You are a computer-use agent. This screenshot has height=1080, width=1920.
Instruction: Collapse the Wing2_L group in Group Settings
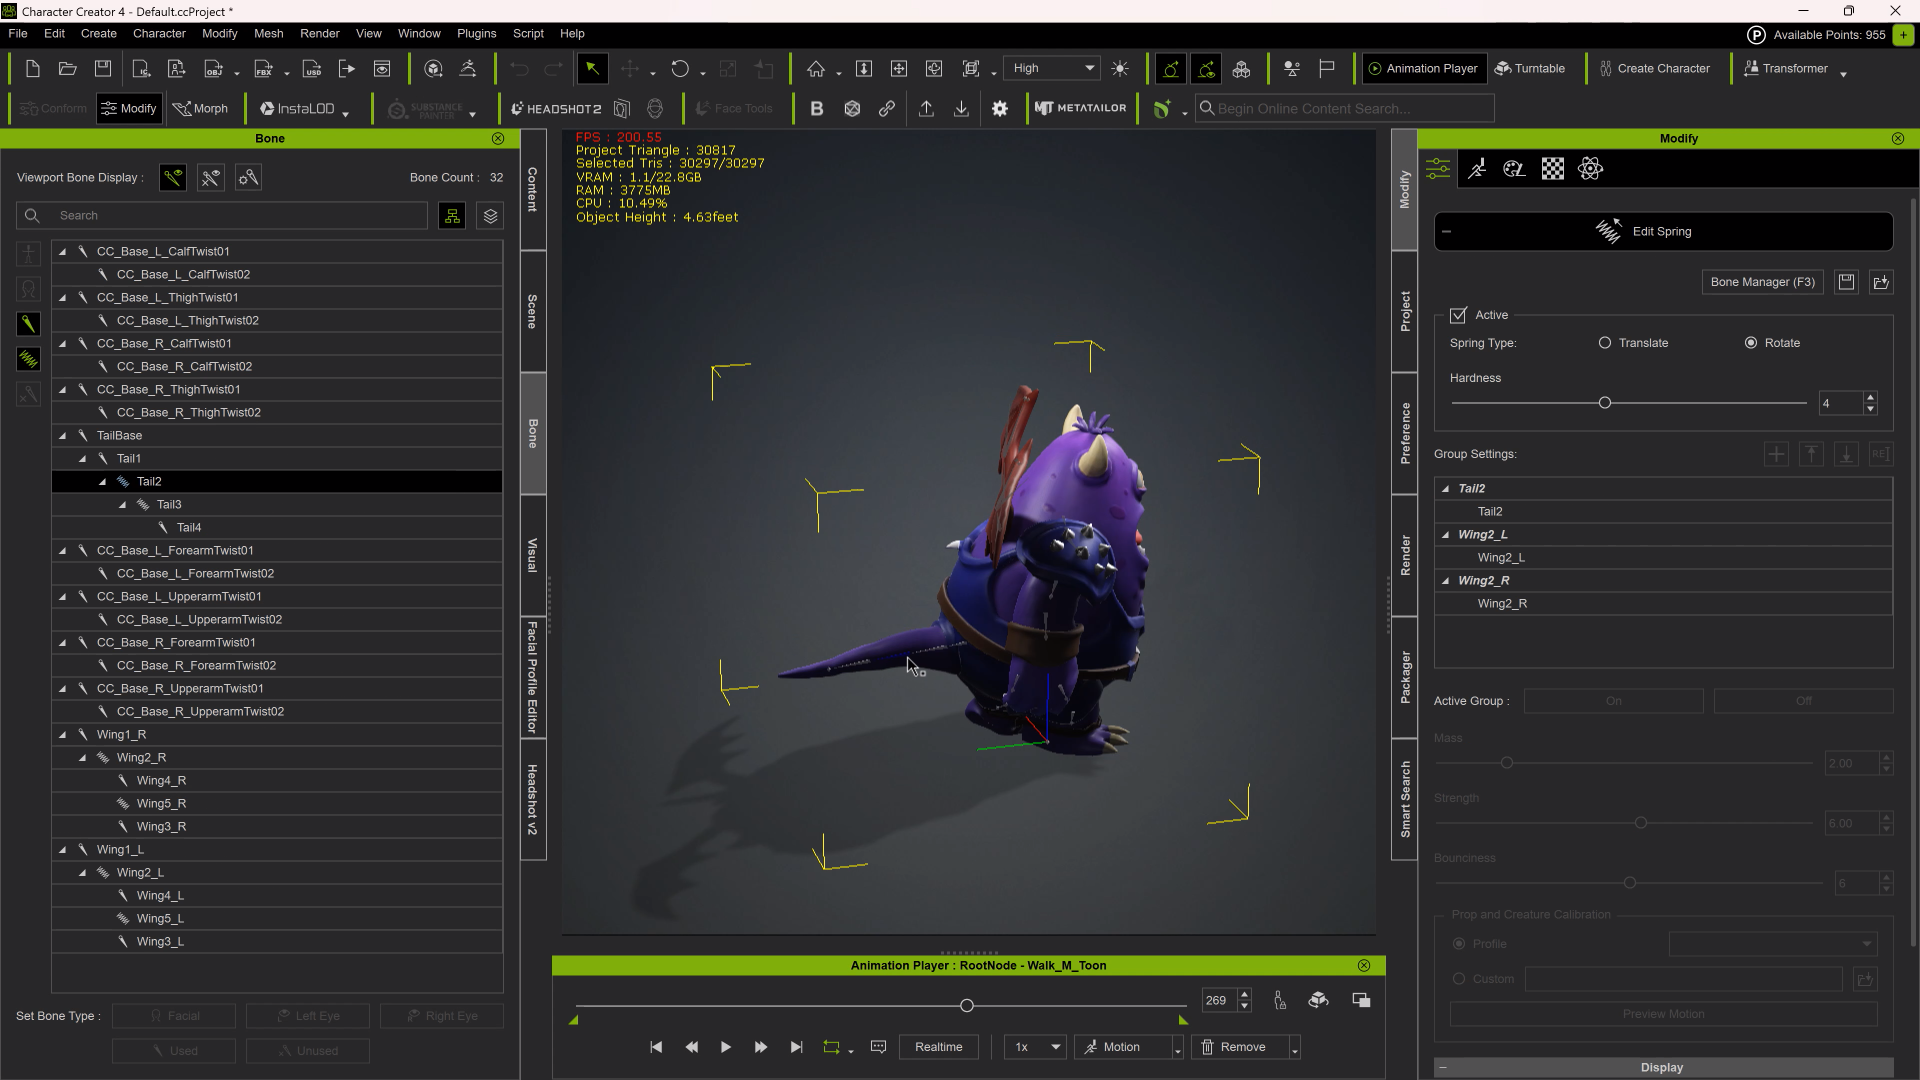(x=1446, y=535)
